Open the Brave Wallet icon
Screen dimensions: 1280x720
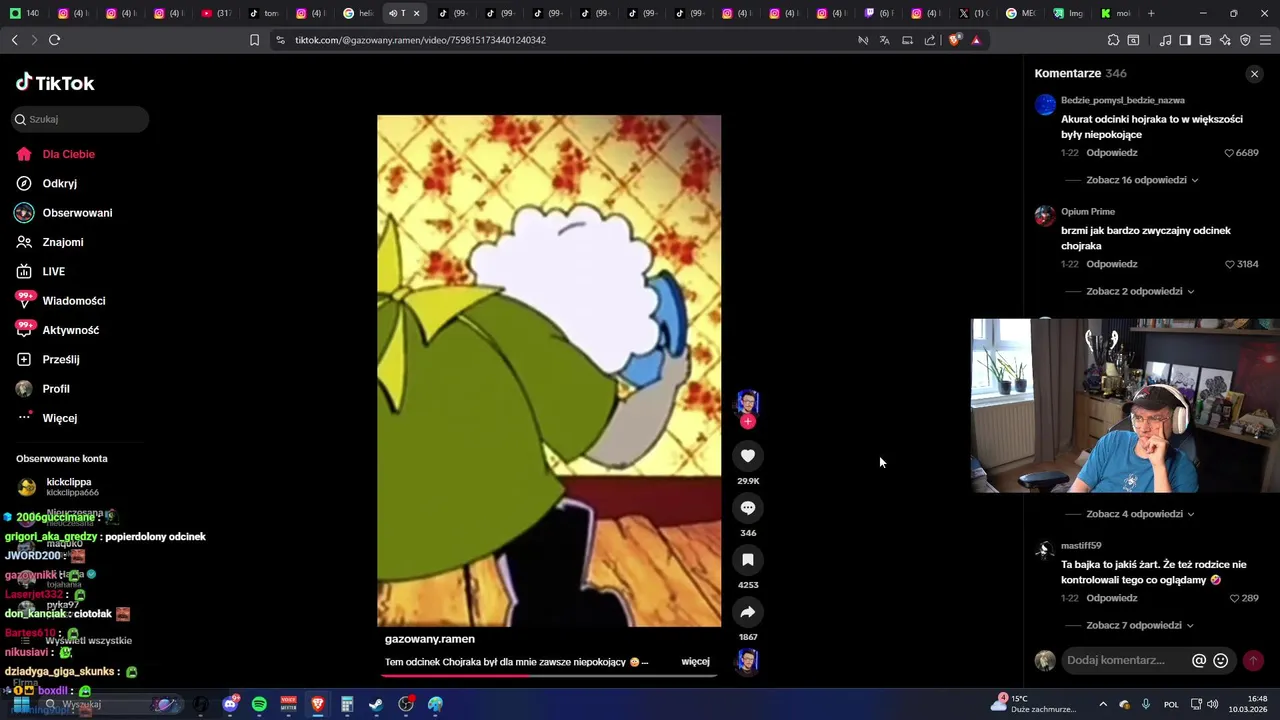click(1205, 40)
